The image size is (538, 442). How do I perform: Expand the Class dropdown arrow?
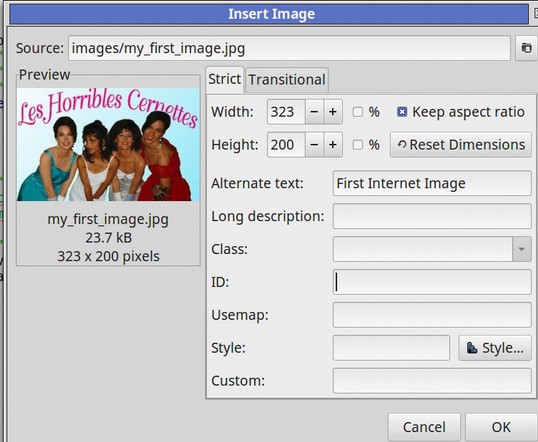tap(522, 249)
